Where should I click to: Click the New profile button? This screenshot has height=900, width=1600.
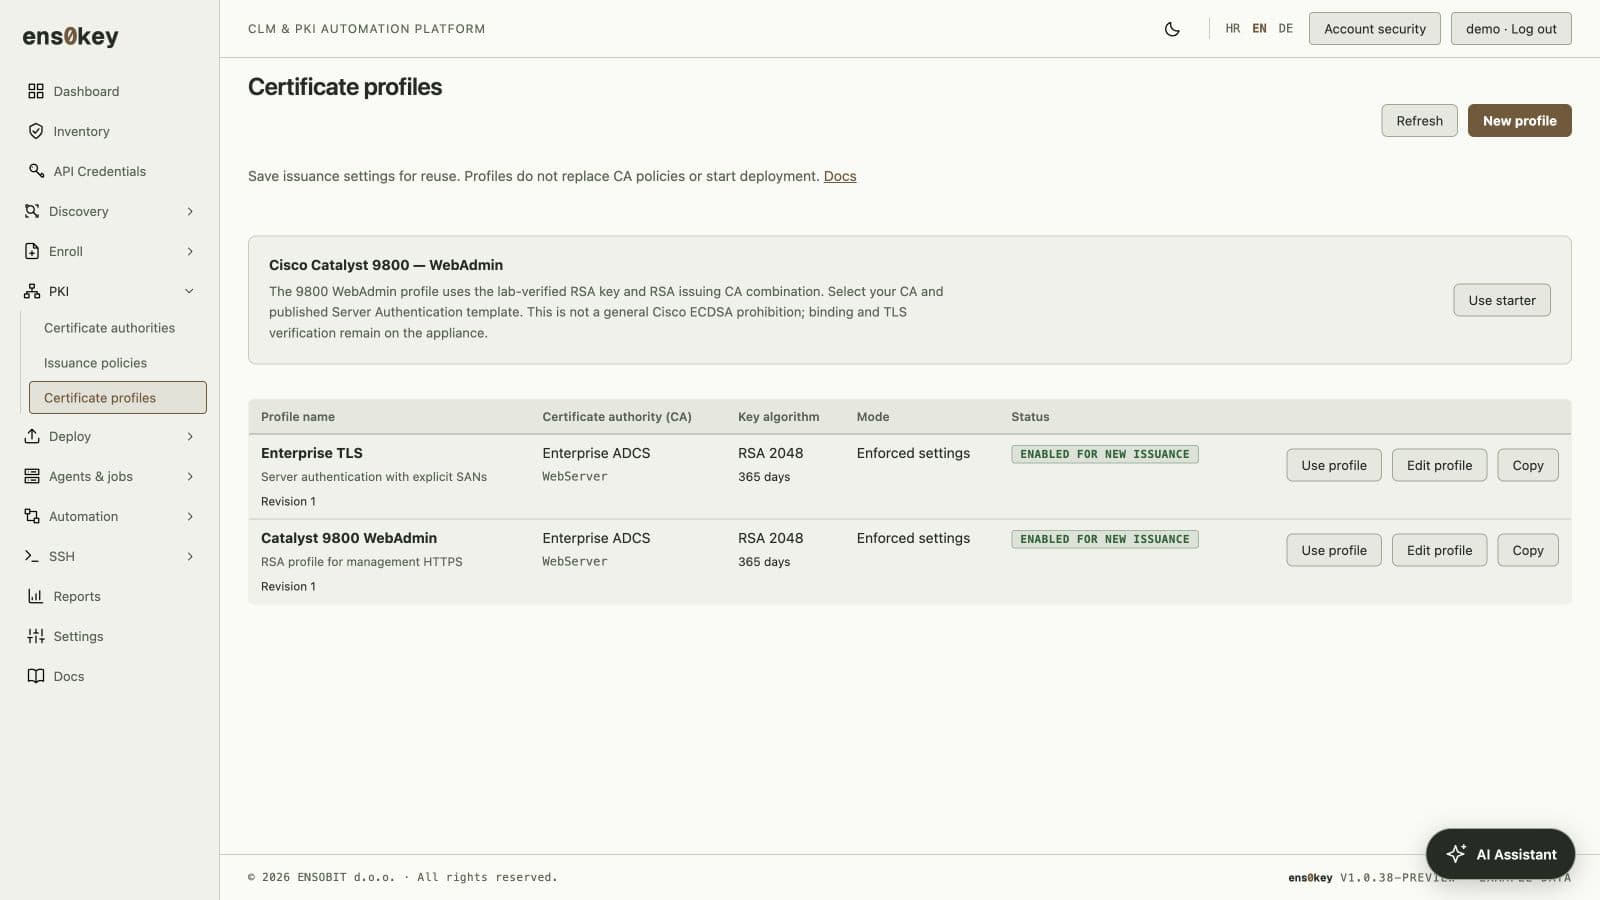pyautogui.click(x=1519, y=121)
